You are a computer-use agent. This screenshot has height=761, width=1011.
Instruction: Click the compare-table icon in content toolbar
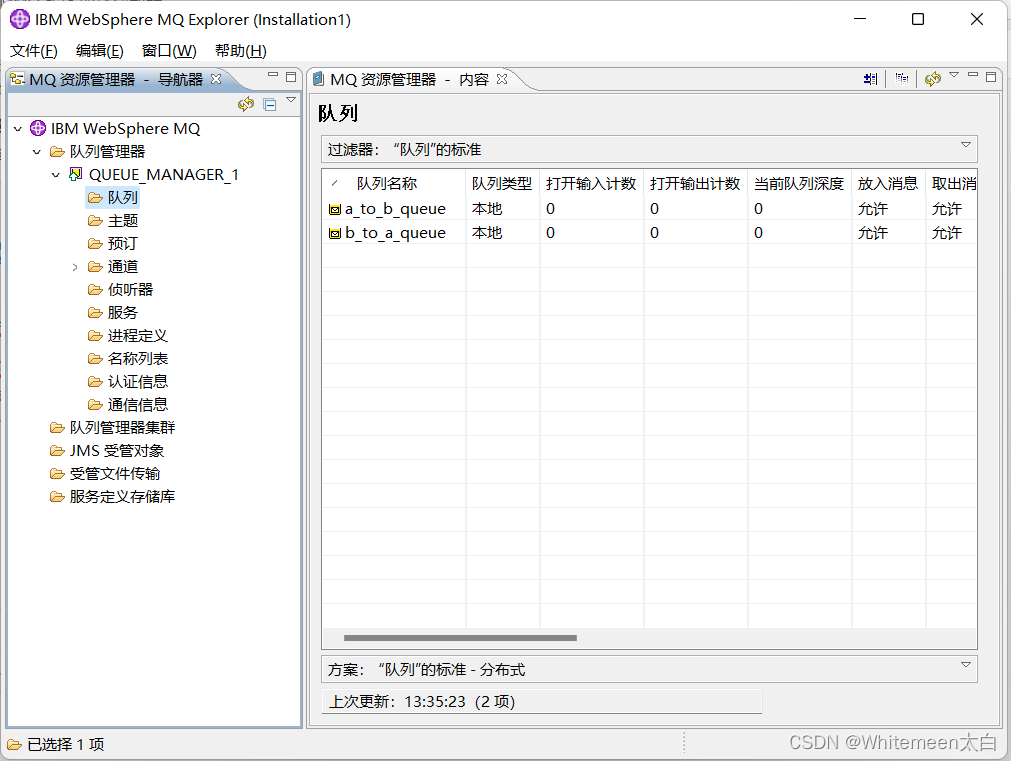[x=870, y=79]
